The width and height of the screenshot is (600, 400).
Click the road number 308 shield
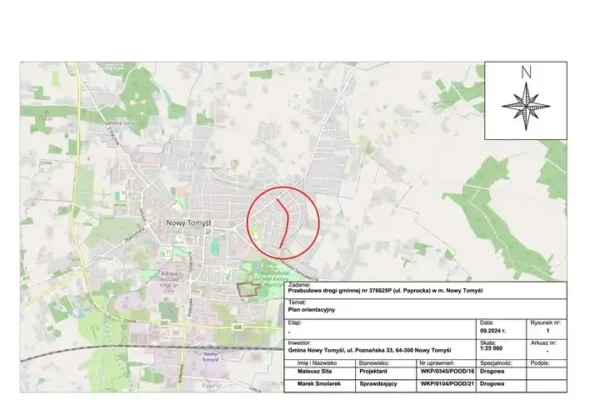tap(237, 327)
